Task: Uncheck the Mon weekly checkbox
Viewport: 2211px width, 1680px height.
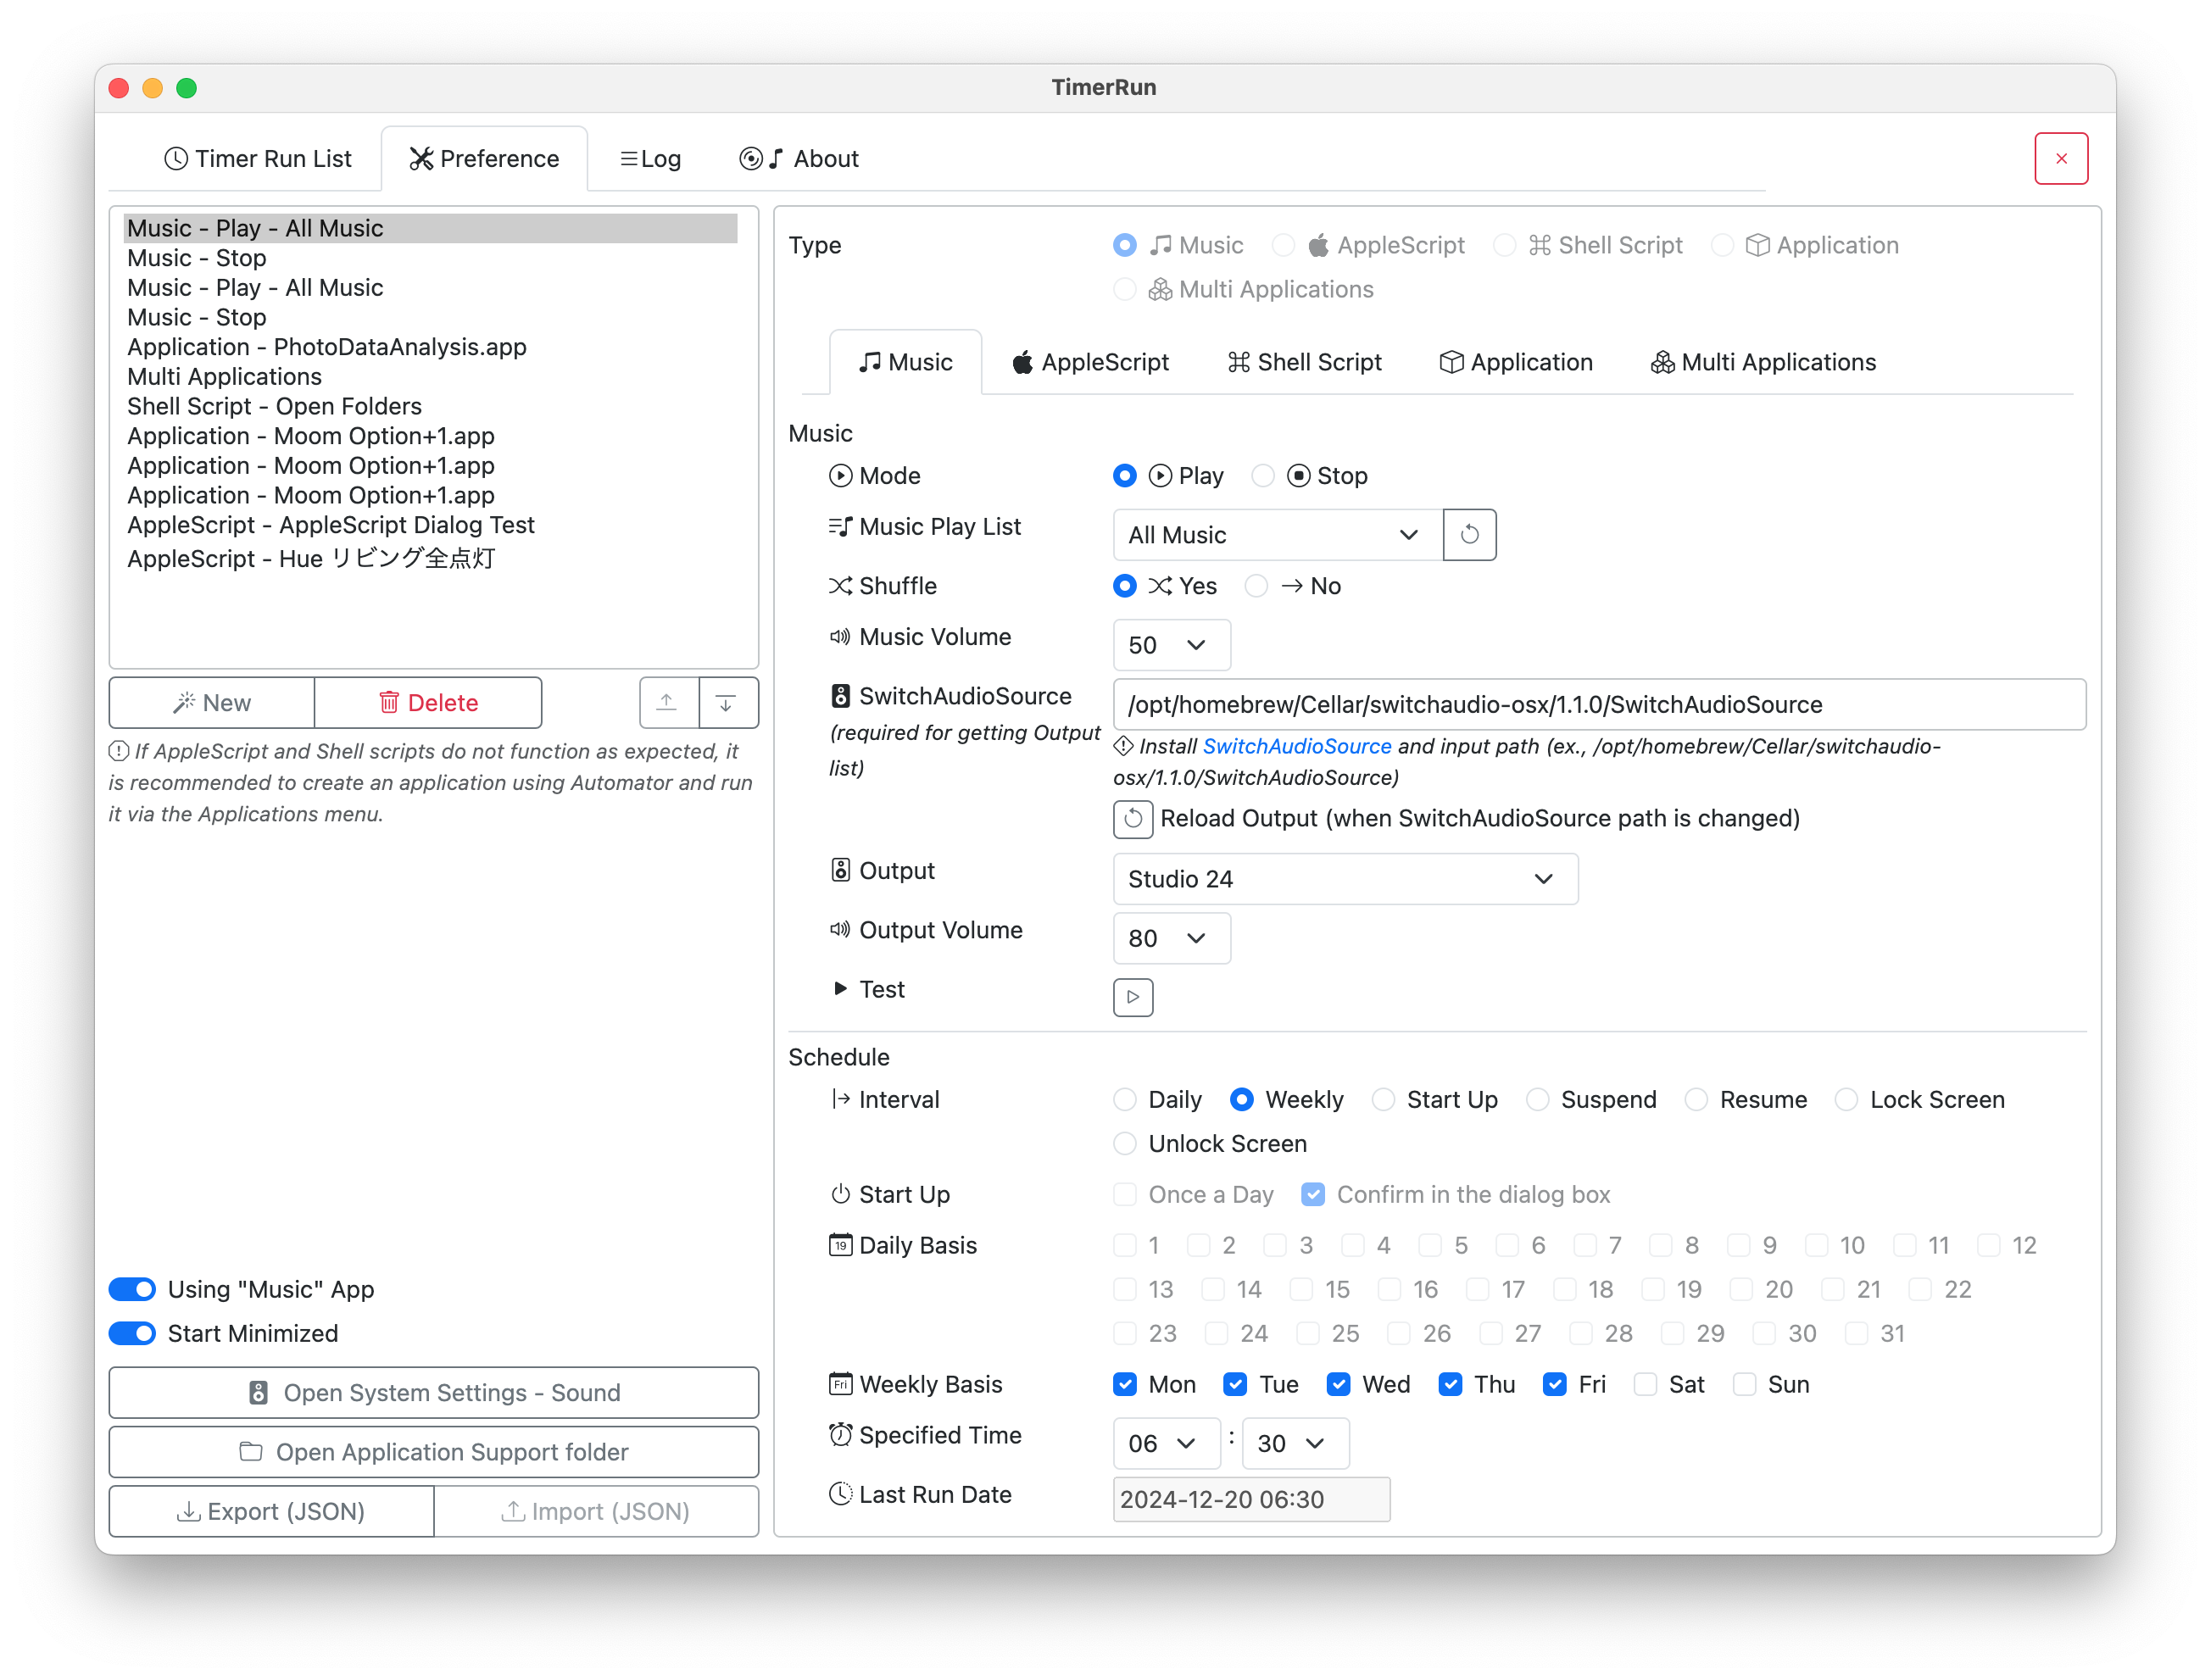Action: pyautogui.click(x=1125, y=1384)
